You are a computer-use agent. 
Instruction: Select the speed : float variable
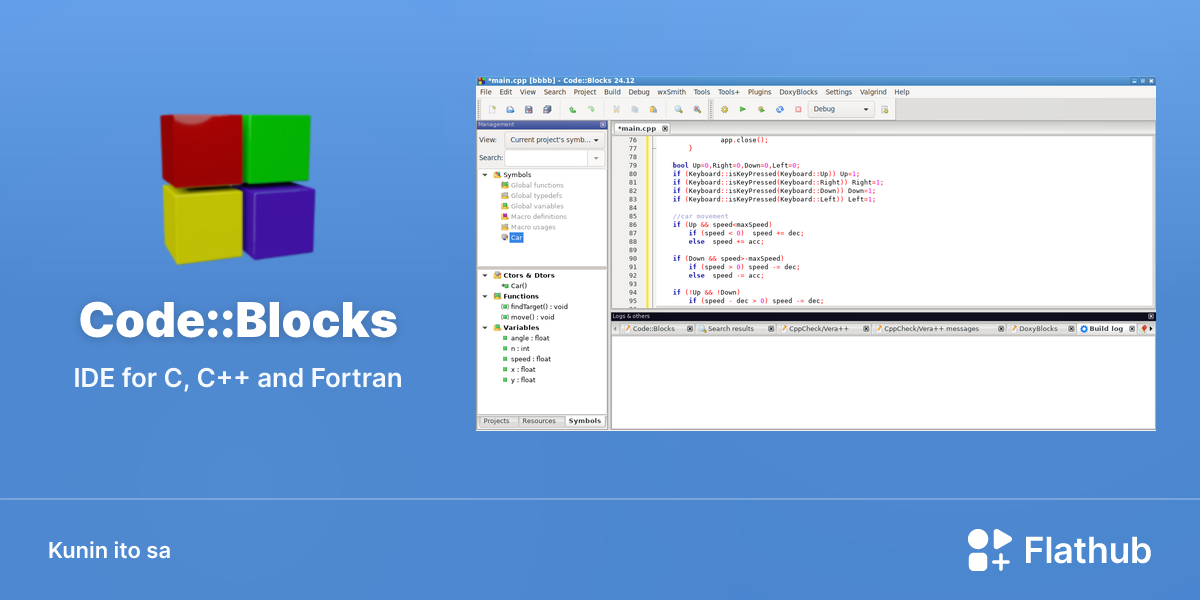[530, 359]
